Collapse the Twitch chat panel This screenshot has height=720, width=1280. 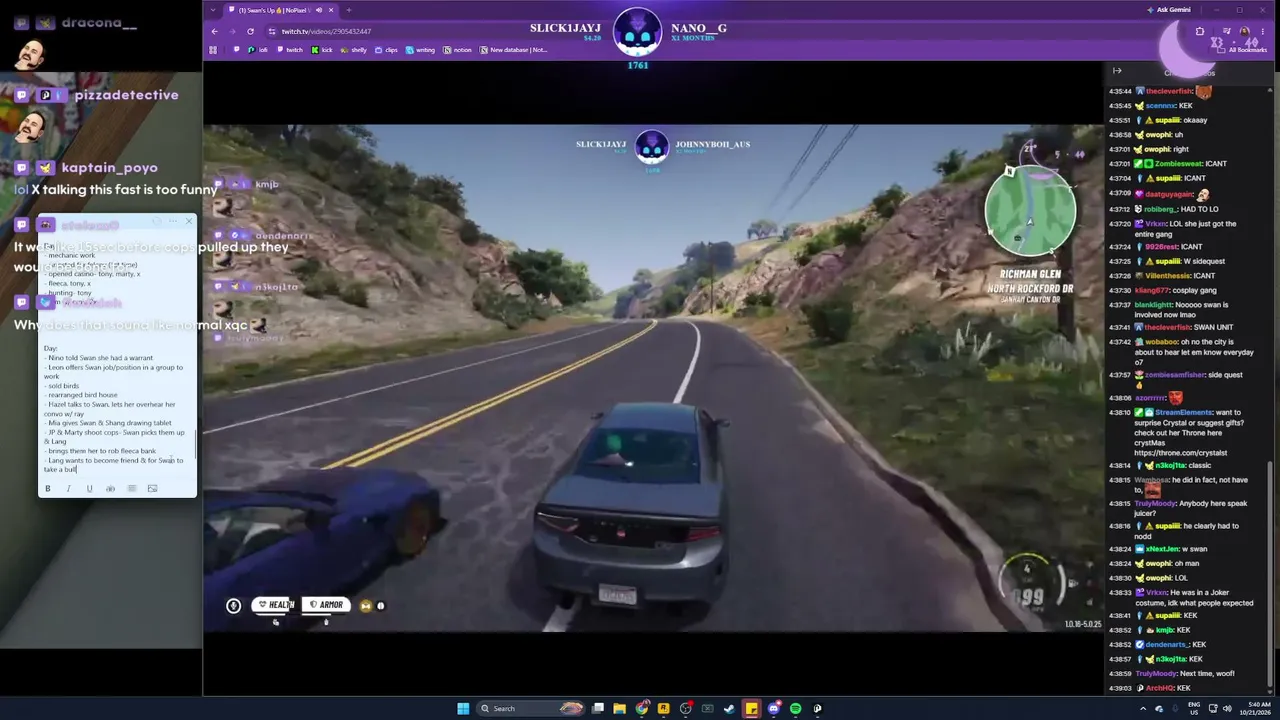click(1117, 71)
